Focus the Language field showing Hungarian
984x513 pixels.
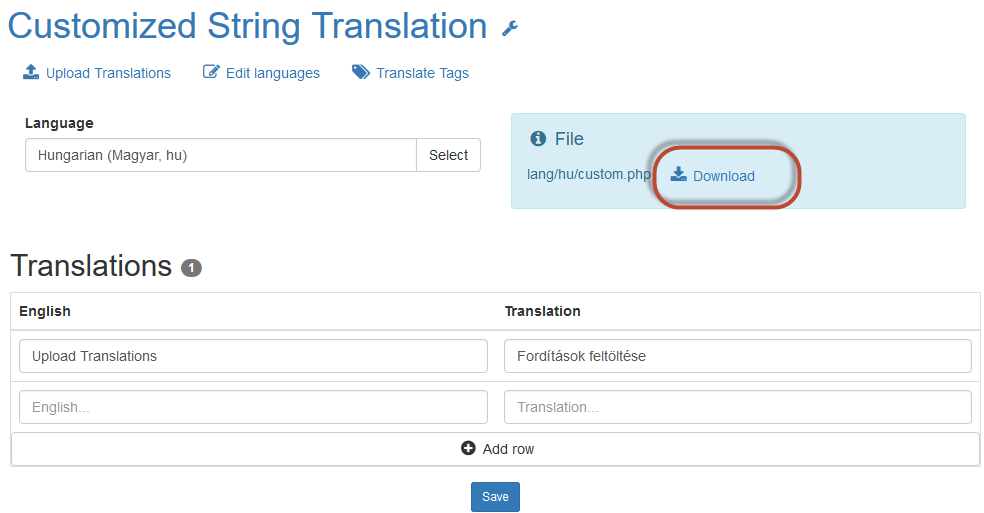pos(220,155)
